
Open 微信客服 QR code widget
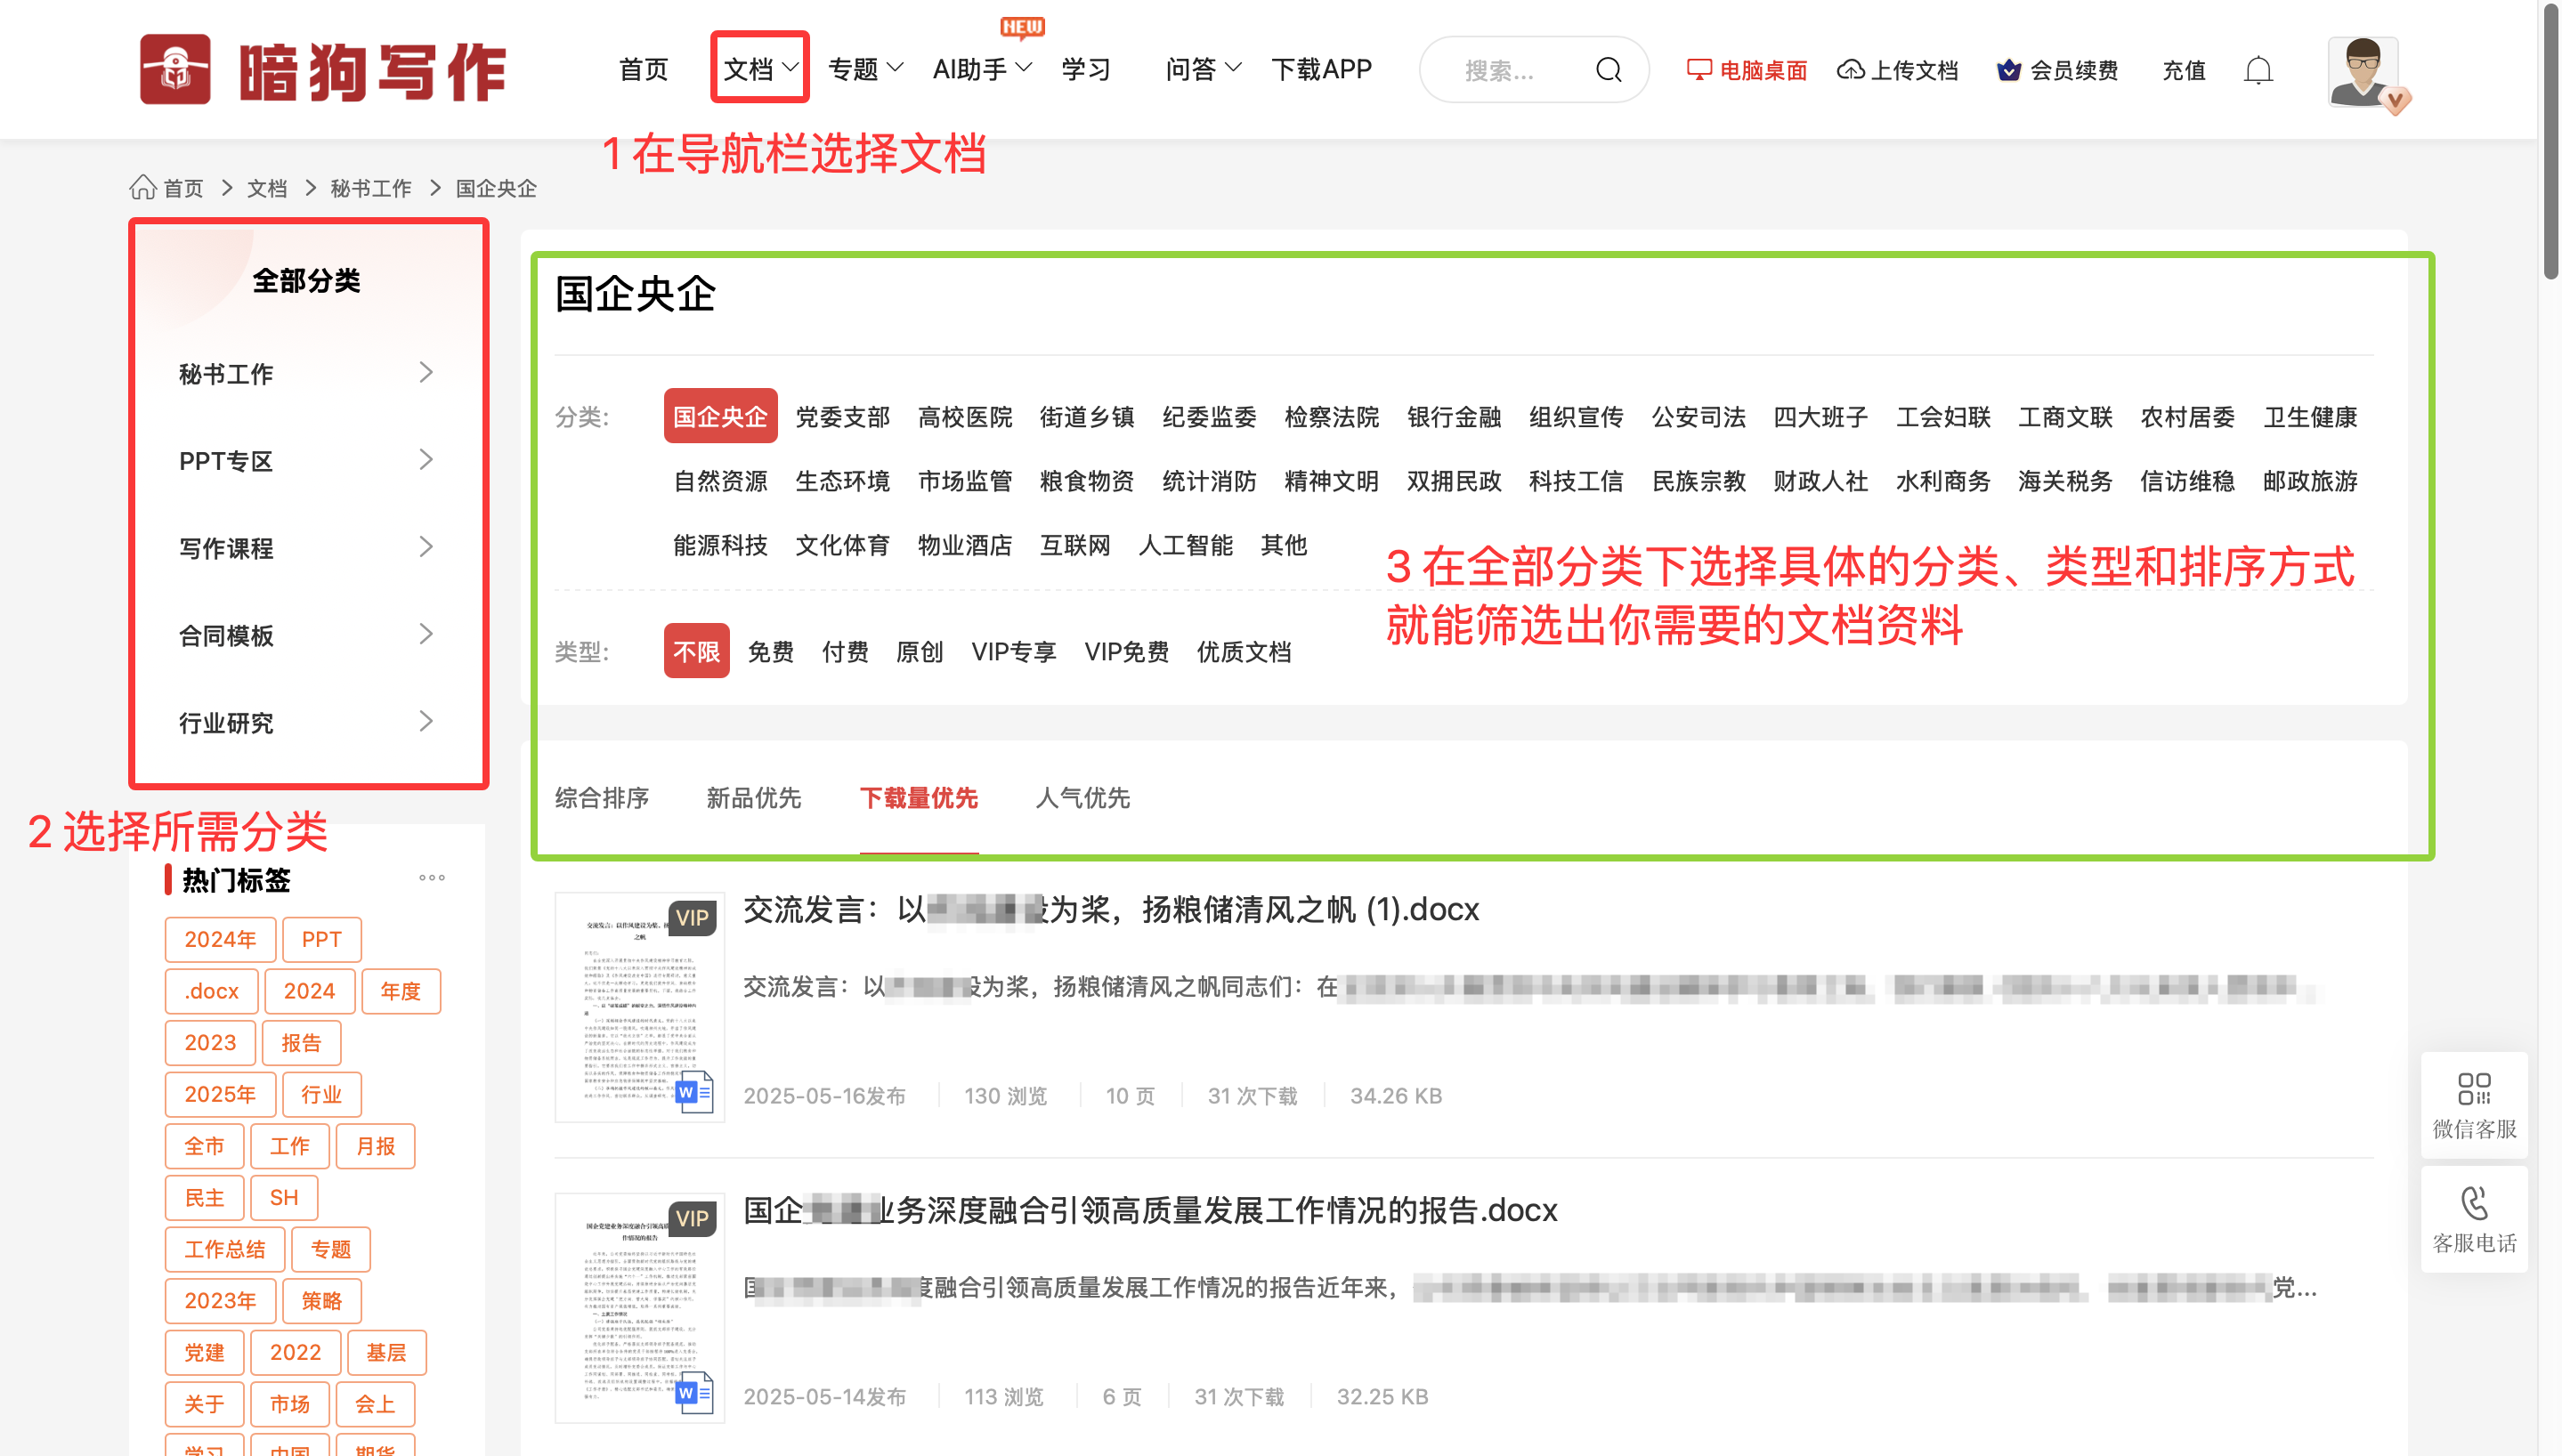pos(2474,1106)
